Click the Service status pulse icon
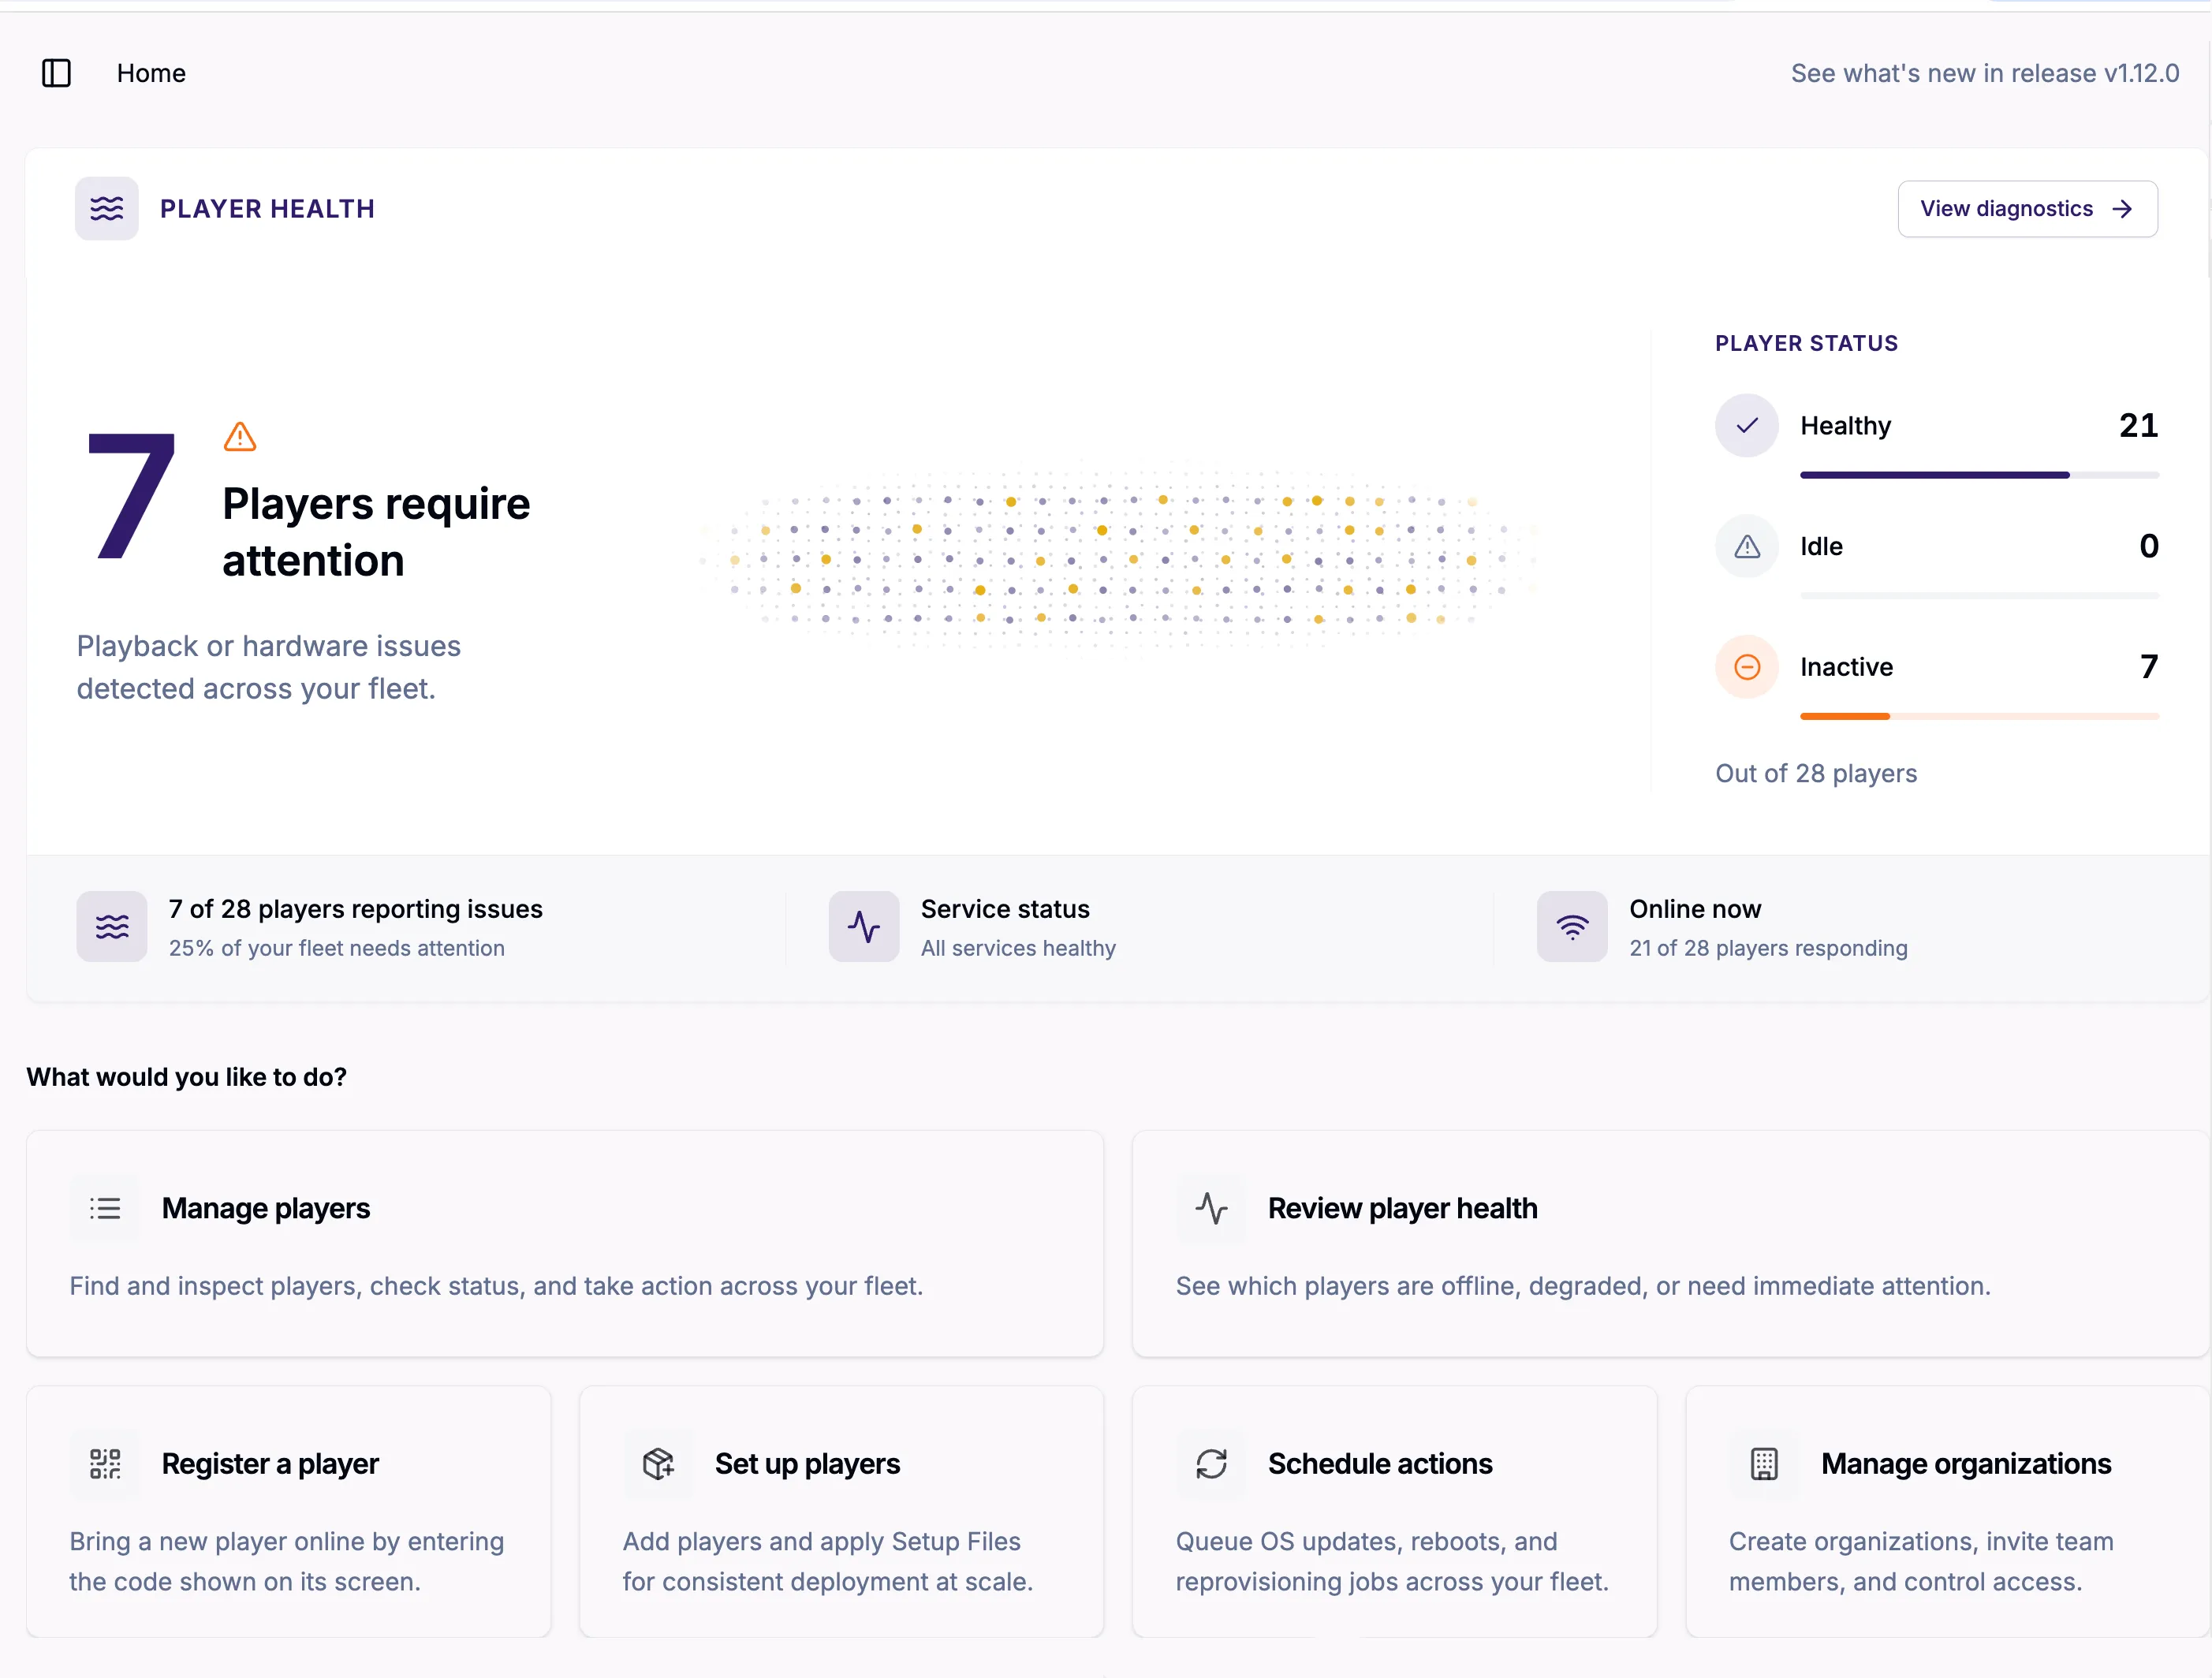The width and height of the screenshot is (2212, 1678). point(864,927)
